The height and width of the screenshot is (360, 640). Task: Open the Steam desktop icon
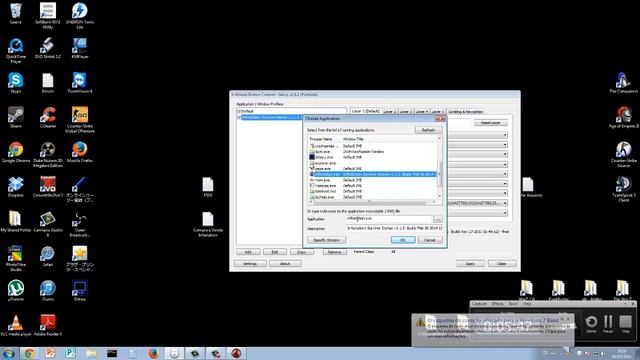tap(16, 118)
